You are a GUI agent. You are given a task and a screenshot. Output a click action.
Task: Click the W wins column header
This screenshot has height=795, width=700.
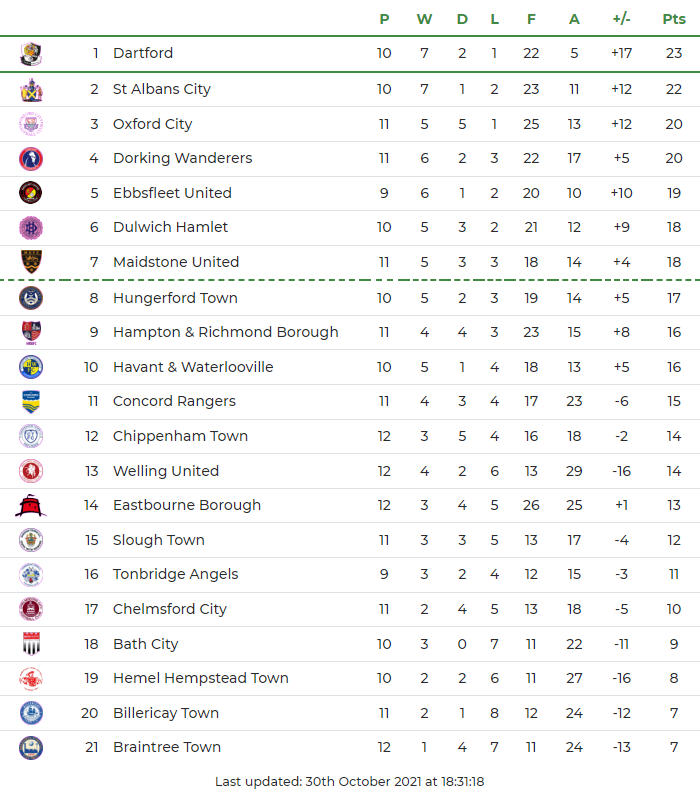(424, 19)
